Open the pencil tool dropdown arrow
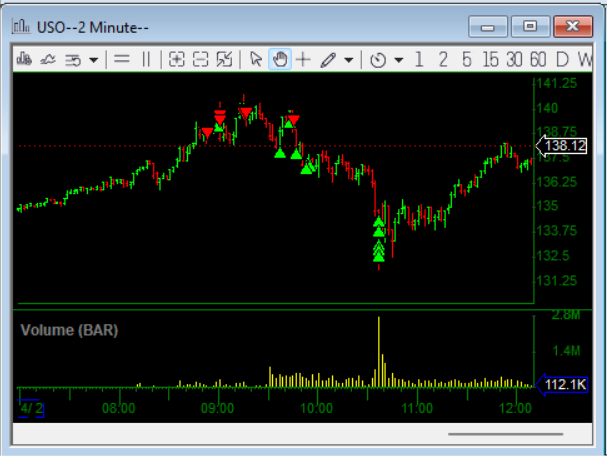Screen dimensions: 607x456 click(348, 60)
